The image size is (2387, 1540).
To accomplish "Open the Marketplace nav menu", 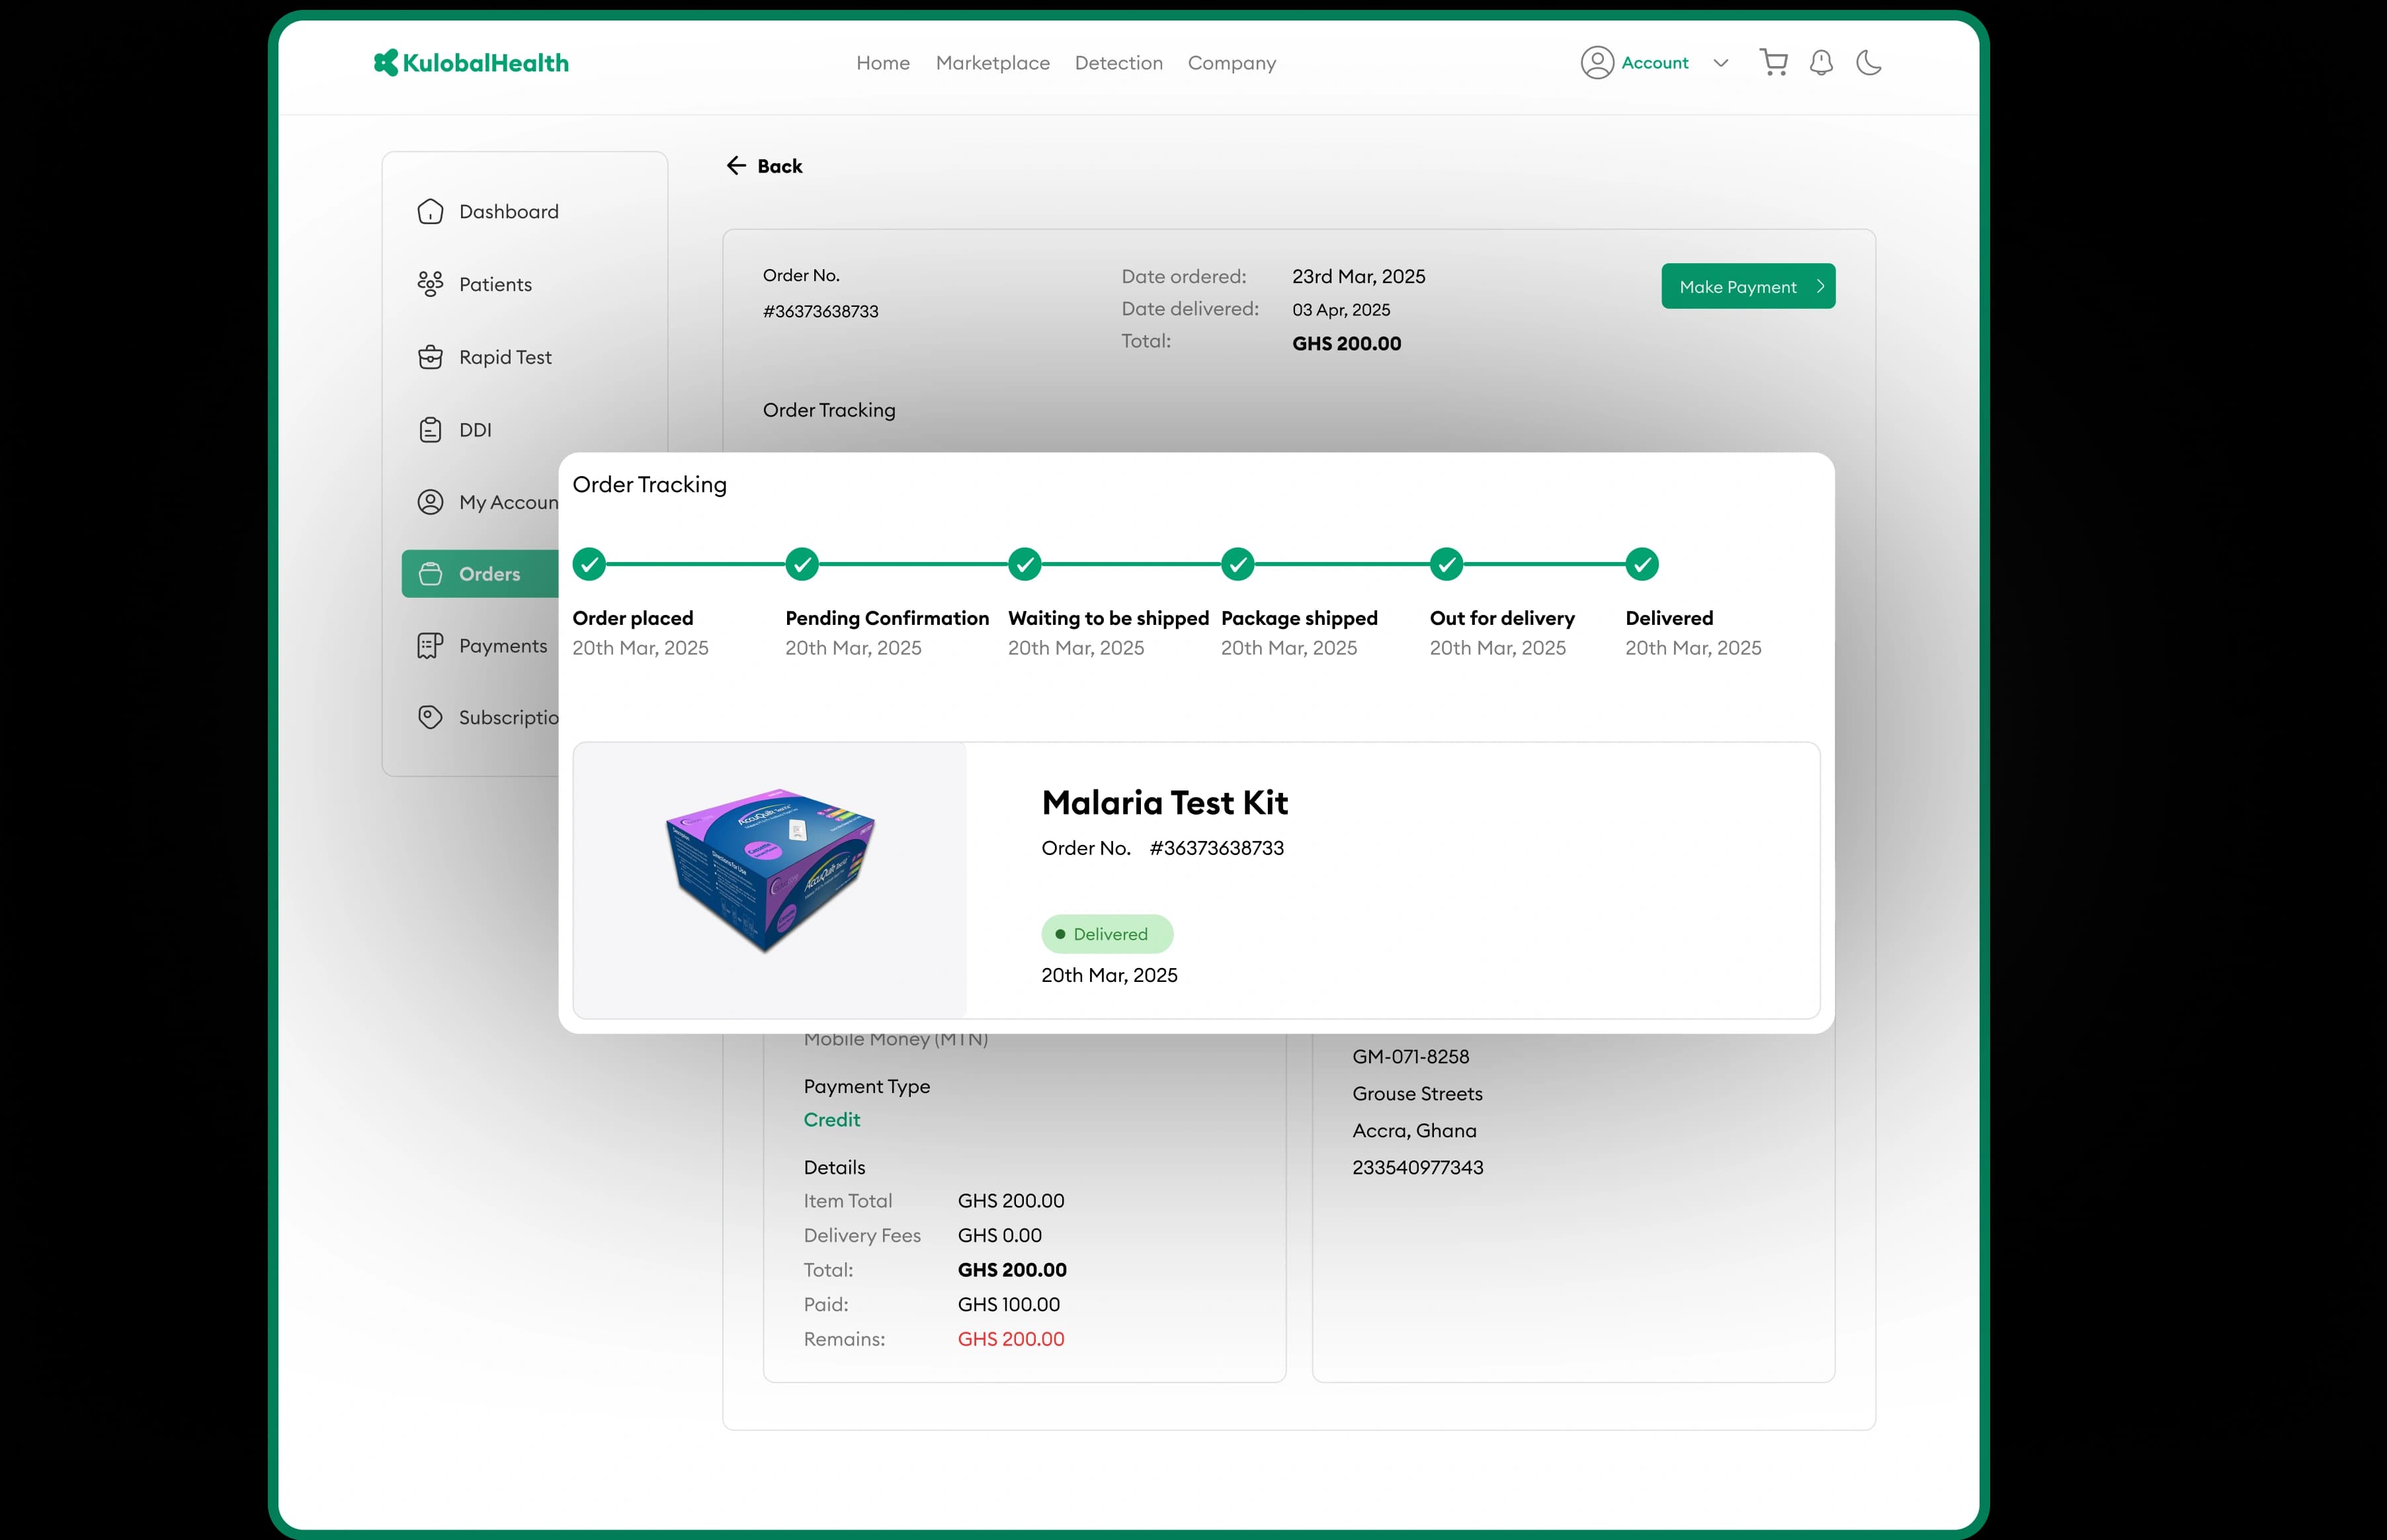I will [x=992, y=63].
